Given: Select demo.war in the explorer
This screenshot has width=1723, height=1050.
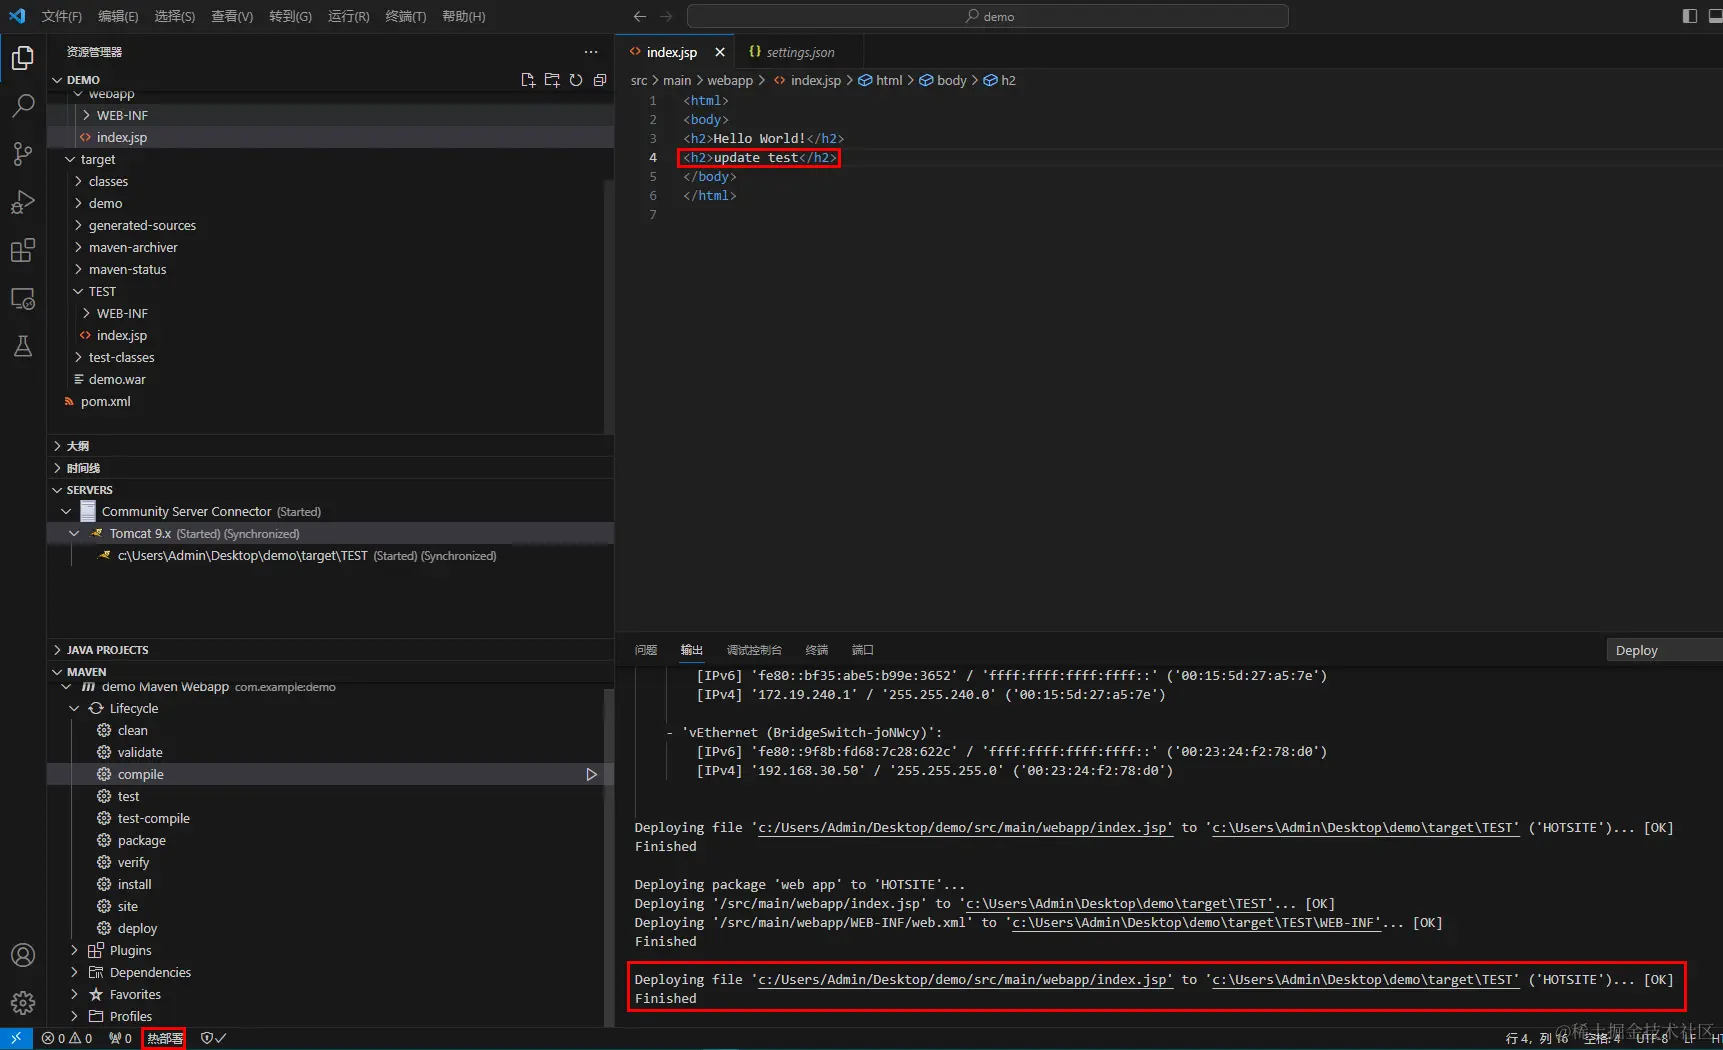Looking at the screenshot, I should 117,380.
